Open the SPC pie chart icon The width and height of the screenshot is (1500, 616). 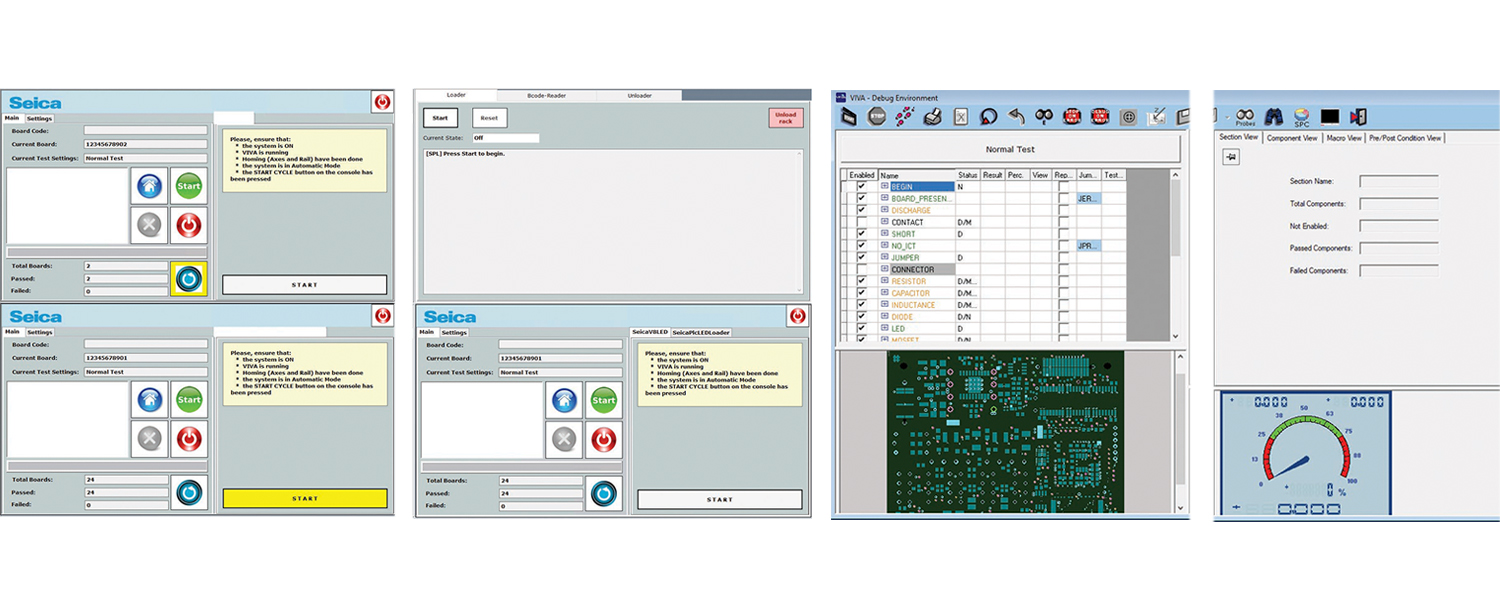coord(1302,117)
